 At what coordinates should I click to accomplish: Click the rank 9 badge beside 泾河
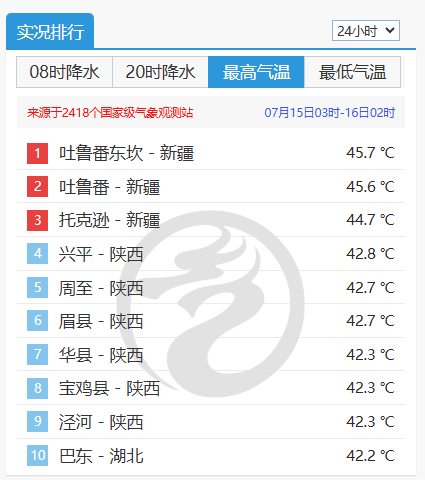(37, 421)
